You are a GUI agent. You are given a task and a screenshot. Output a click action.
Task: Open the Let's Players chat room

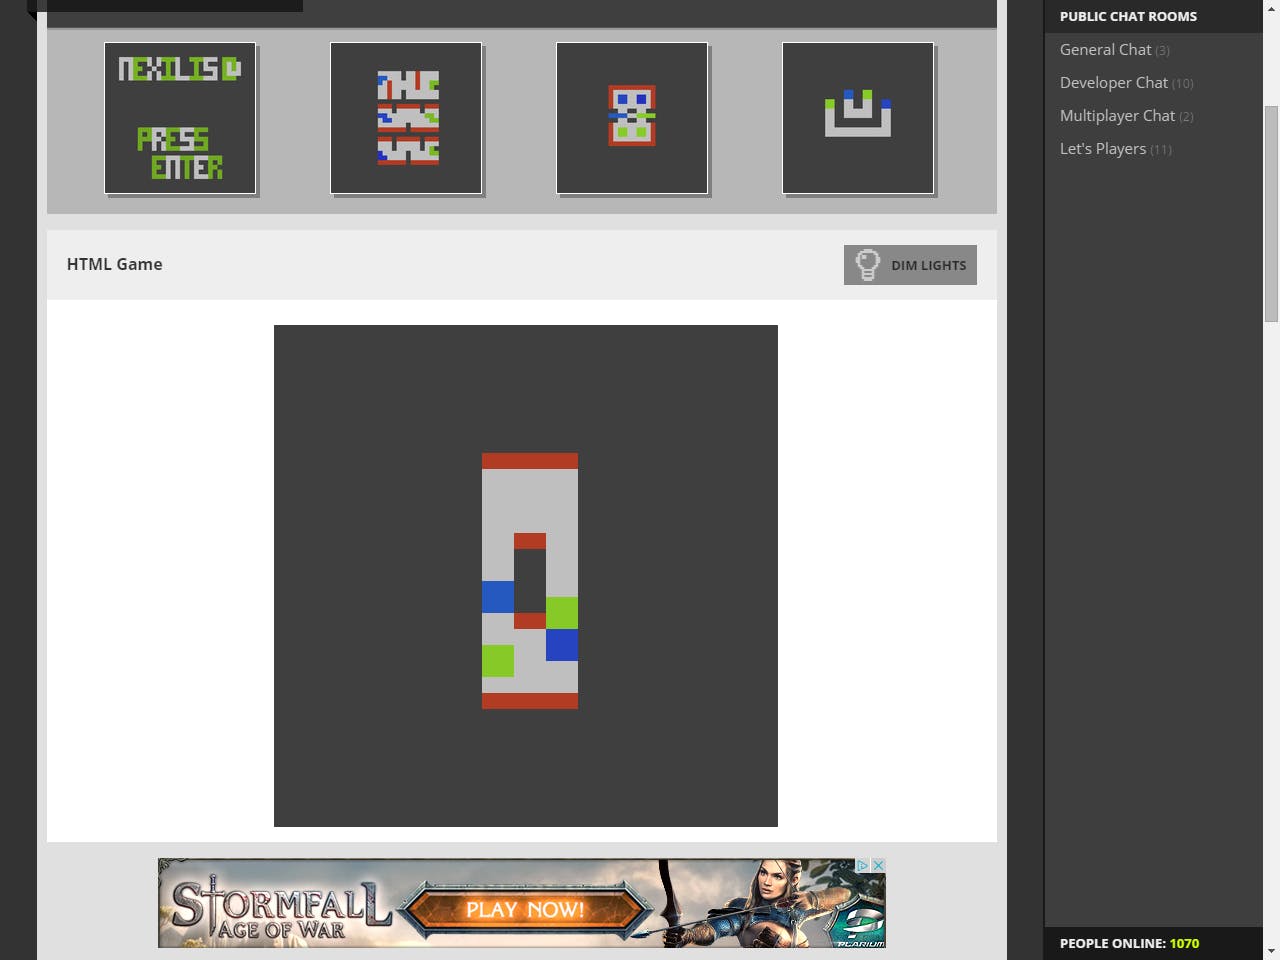point(1102,148)
